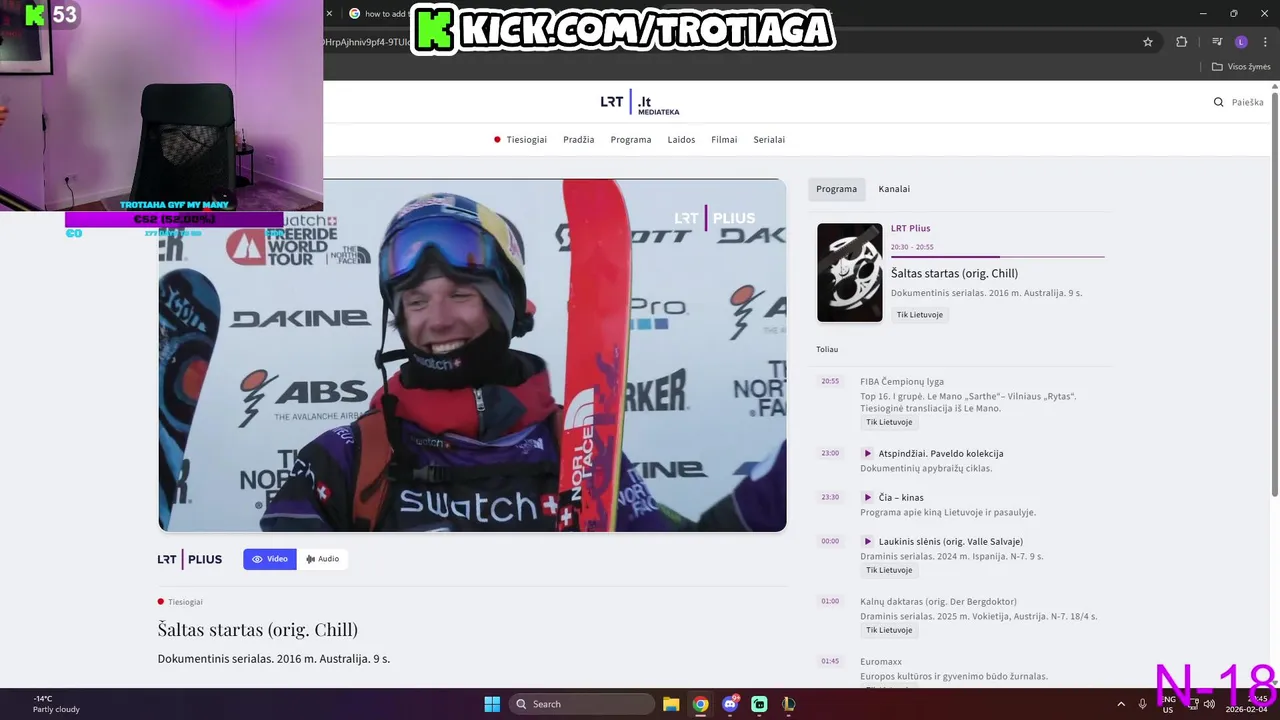Click the Toliau heading
Image resolution: width=1280 pixels, height=720 pixels.
click(x=827, y=349)
